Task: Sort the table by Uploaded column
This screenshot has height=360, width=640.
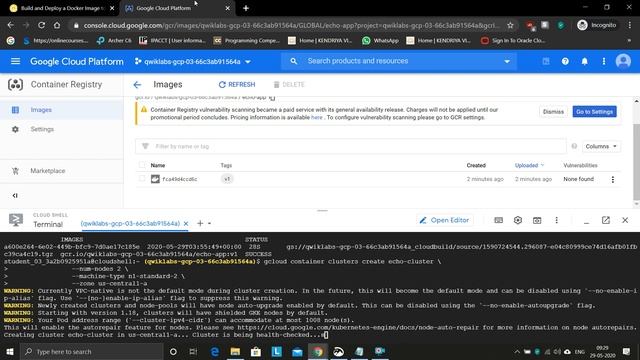Action: click(x=529, y=165)
